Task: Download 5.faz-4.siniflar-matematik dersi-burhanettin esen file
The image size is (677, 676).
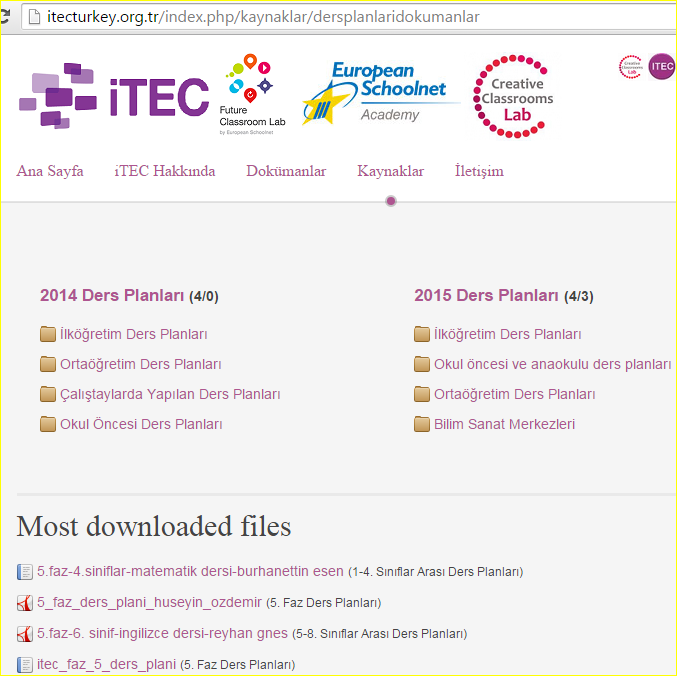Action: [x=190, y=572]
